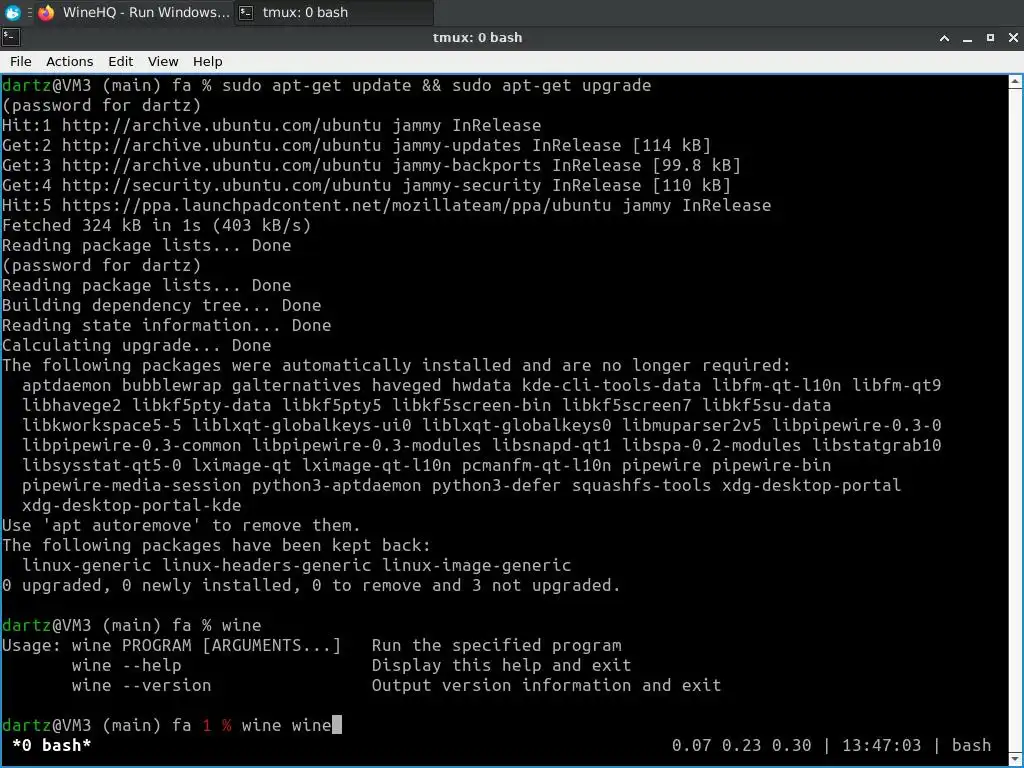Switch to WineHQ Firefox taskbar entry
The width and height of the screenshot is (1024, 768).
135,12
